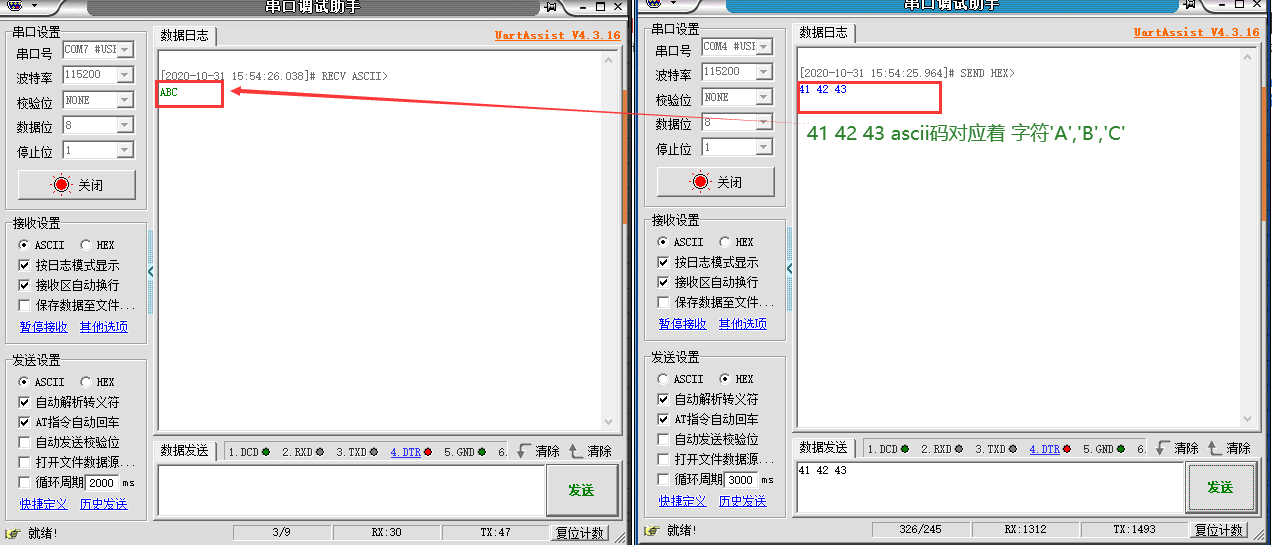Toggle the red DTR indicator in right window
The image size is (1272, 545).
click(x=1066, y=449)
